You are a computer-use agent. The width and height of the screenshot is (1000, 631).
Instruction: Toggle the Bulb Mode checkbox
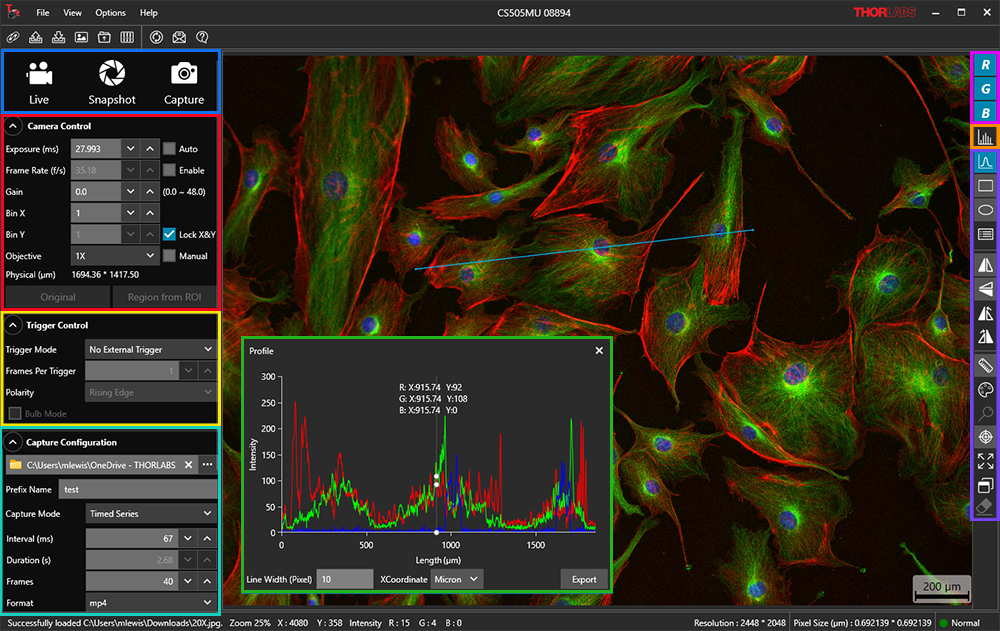(x=15, y=413)
